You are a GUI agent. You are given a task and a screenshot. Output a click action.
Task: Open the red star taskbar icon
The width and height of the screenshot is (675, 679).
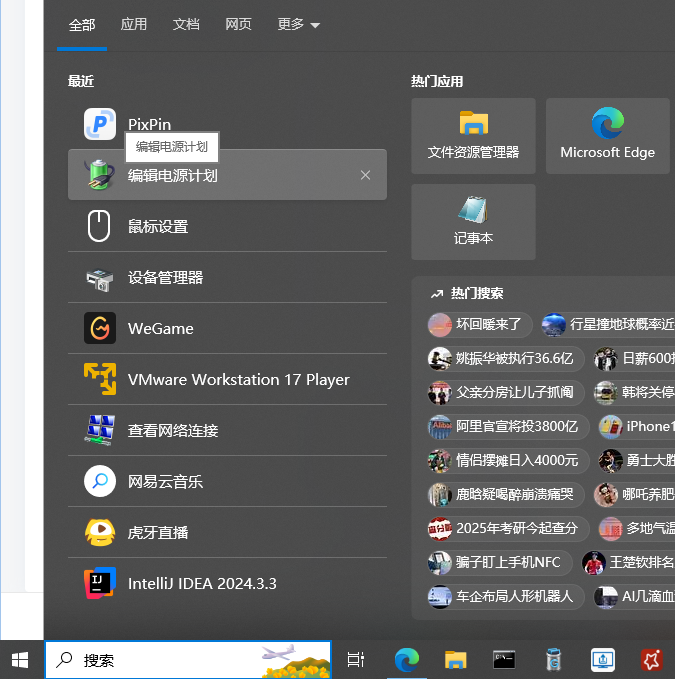click(x=652, y=660)
